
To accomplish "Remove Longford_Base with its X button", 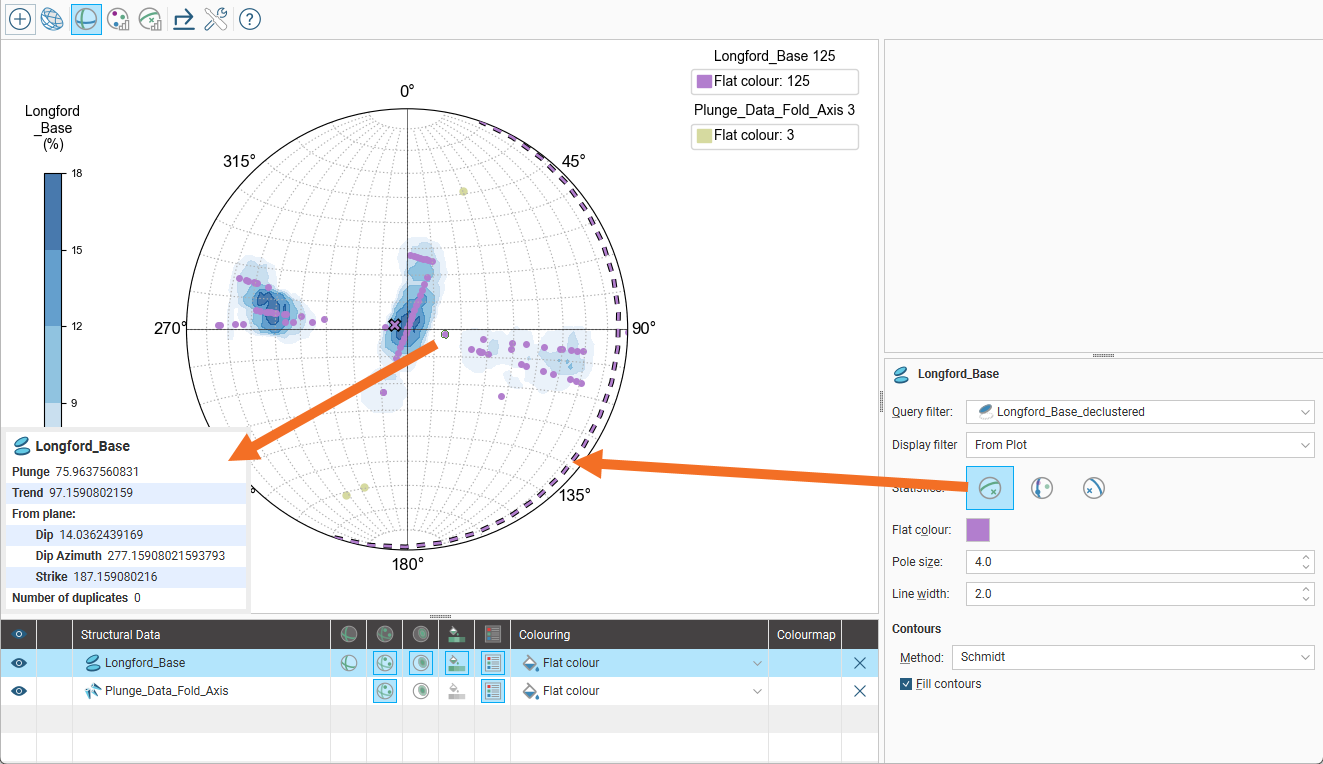I will [859, 663].
